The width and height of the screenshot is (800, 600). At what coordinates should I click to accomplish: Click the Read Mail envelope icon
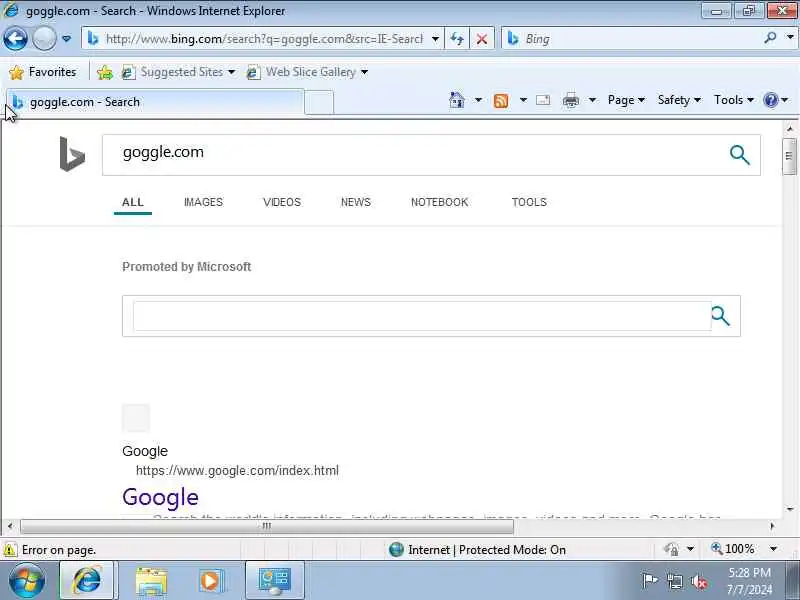coord(543,100)
